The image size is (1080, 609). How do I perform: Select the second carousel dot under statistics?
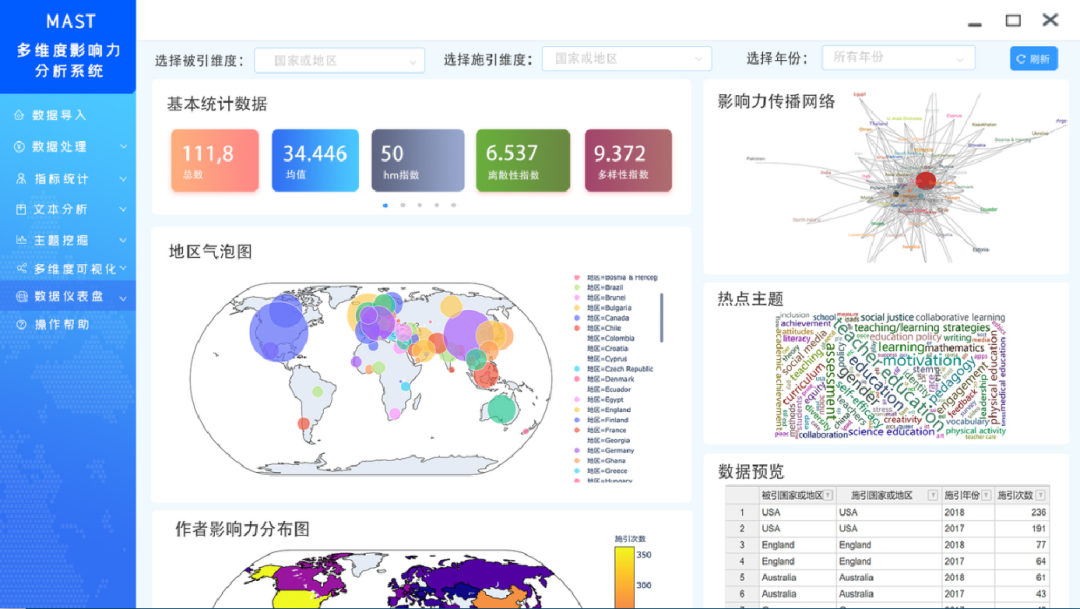[x=403, y=204]
